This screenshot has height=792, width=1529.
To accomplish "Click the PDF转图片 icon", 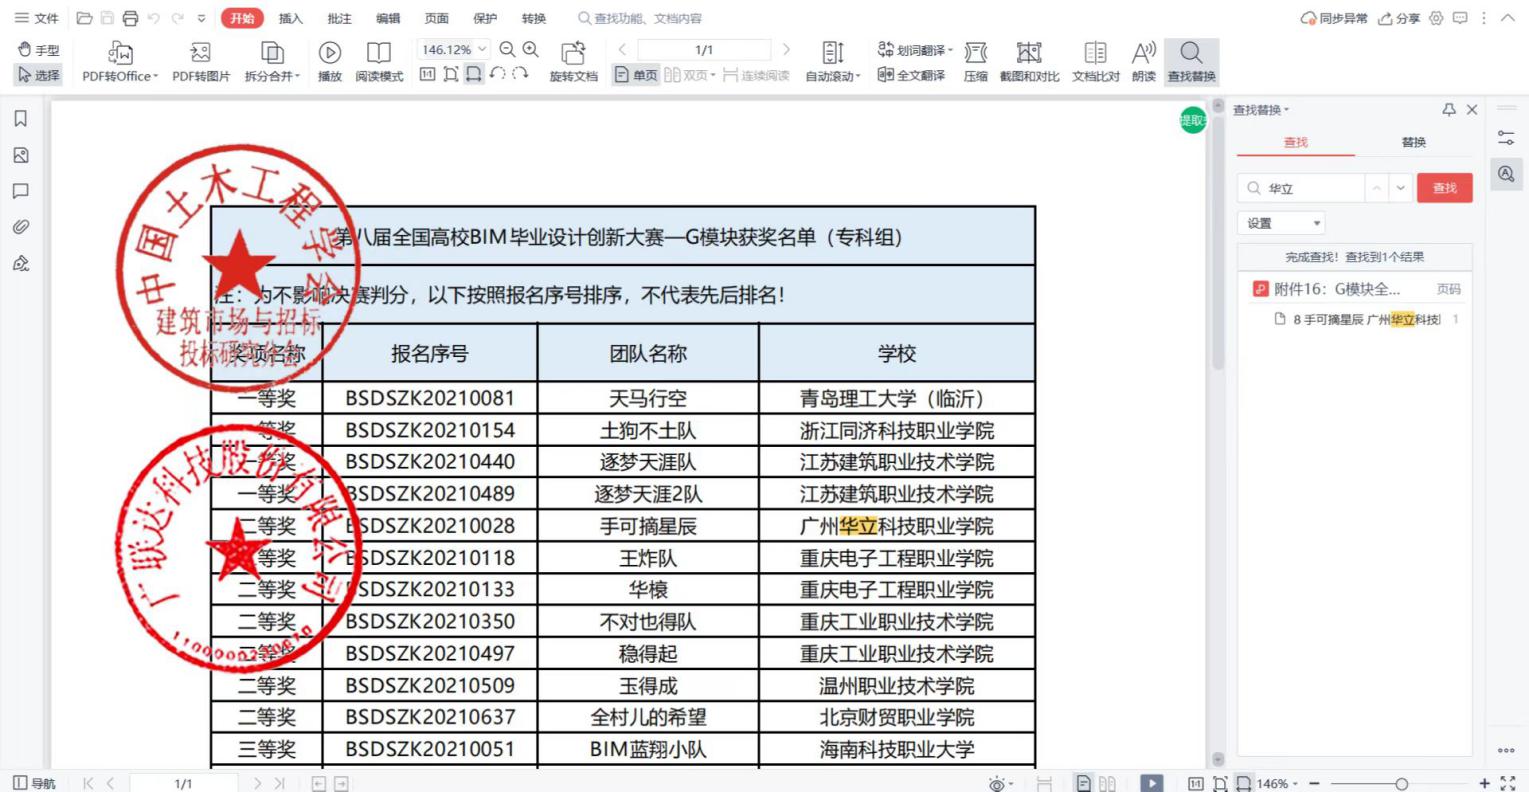I will point(200,52).
